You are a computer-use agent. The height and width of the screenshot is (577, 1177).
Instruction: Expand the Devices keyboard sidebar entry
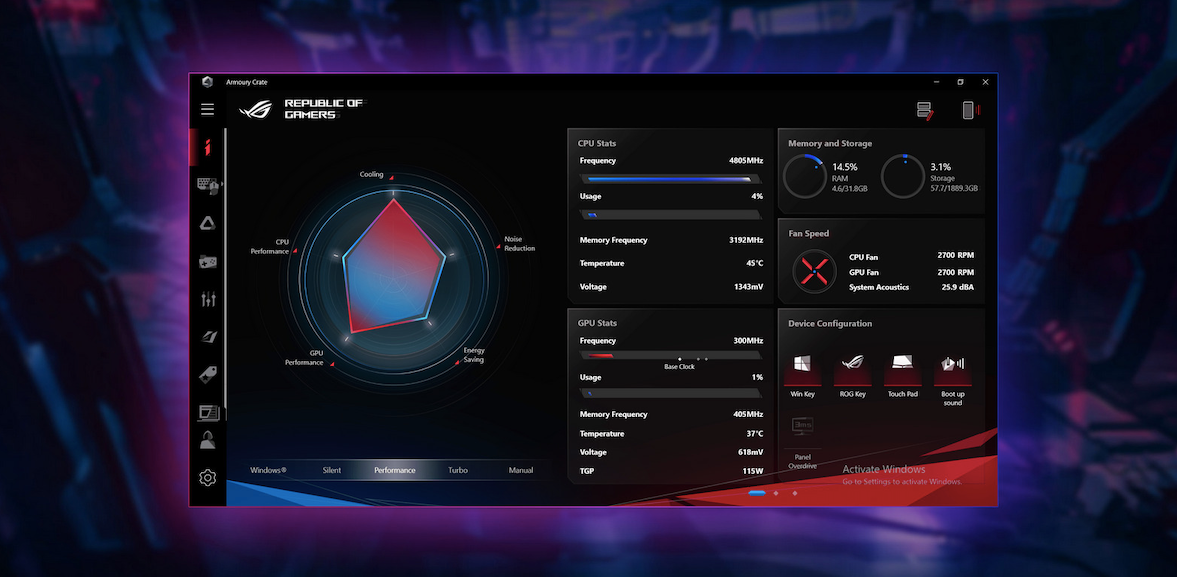tap(208, 185)
